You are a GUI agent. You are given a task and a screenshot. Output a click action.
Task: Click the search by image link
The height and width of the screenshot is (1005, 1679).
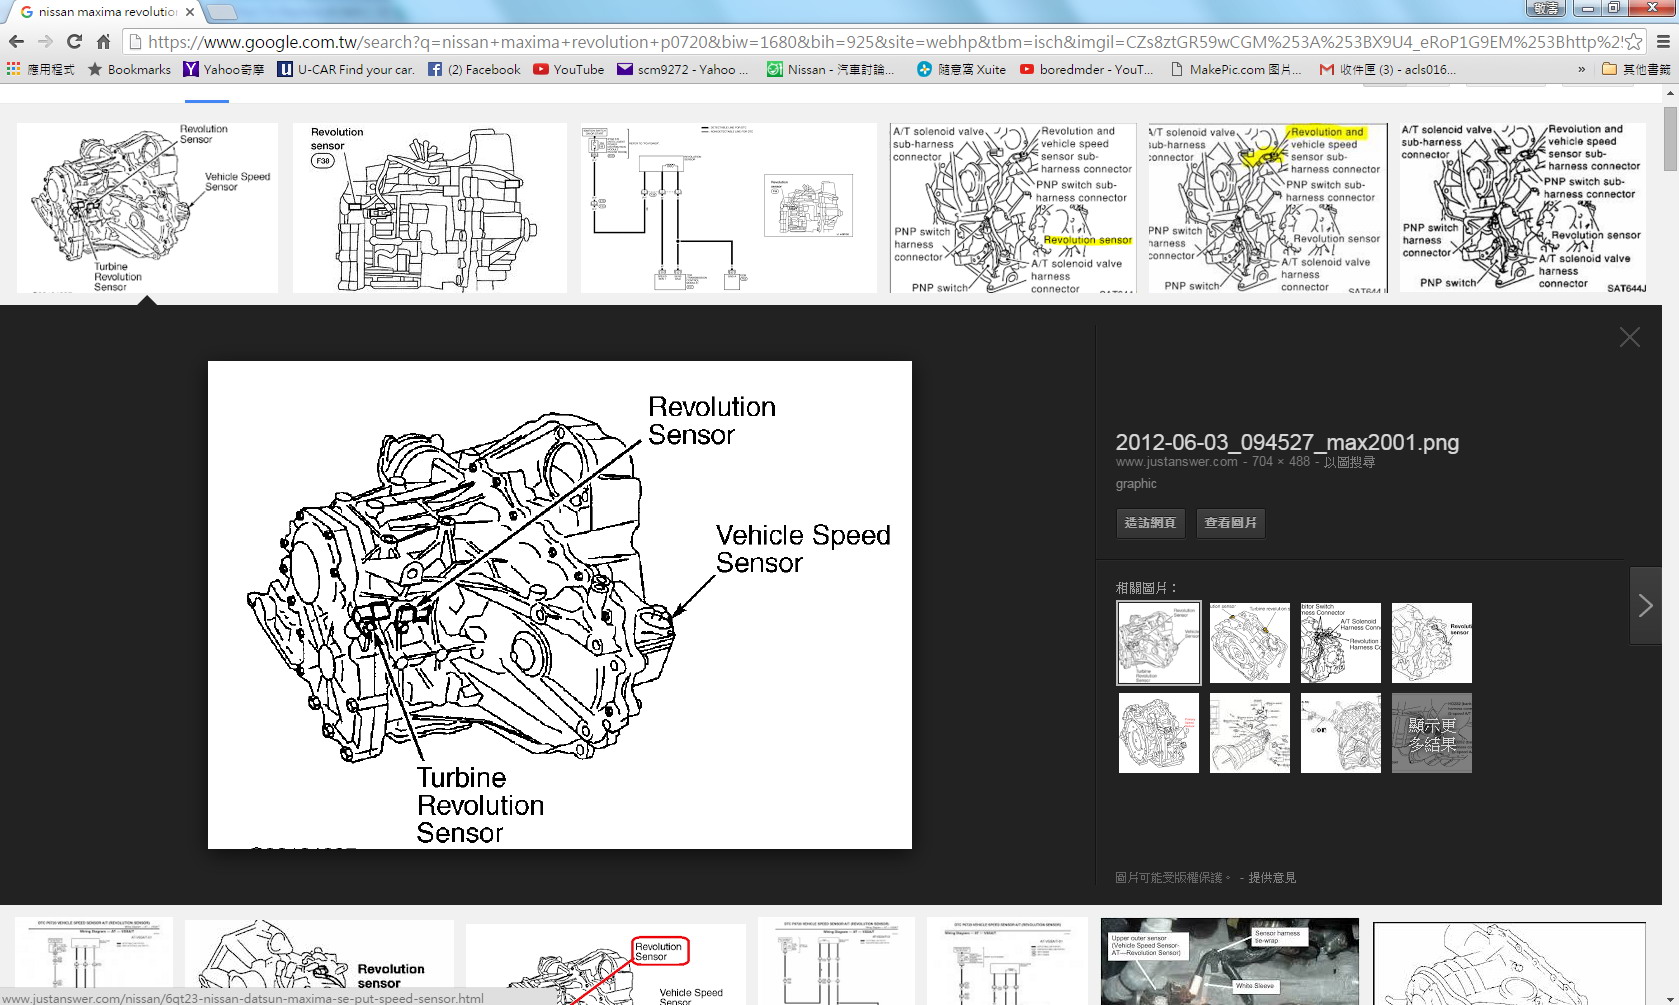pos(1349,462)
